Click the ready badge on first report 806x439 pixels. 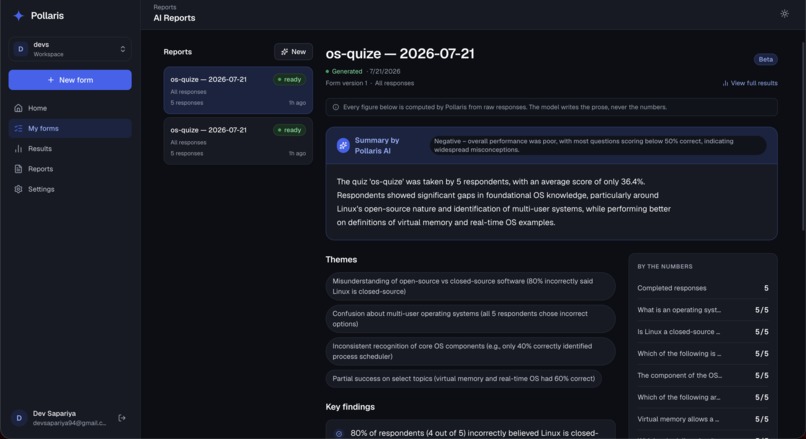tap(289, 80)
